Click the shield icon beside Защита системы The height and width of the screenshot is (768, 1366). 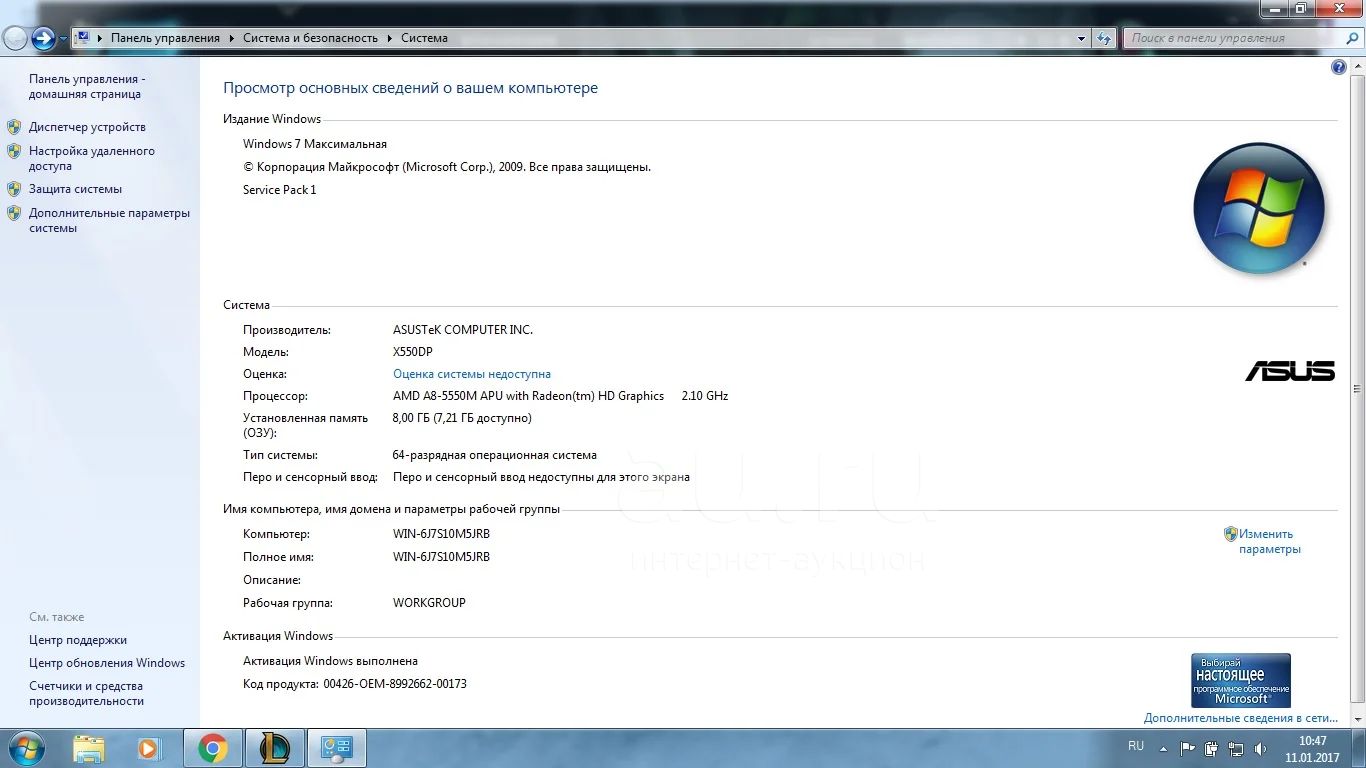point(14,189)
